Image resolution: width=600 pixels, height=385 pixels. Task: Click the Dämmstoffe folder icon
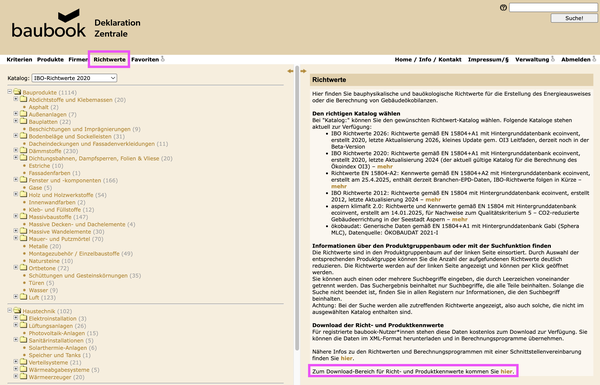click(23, 150)
